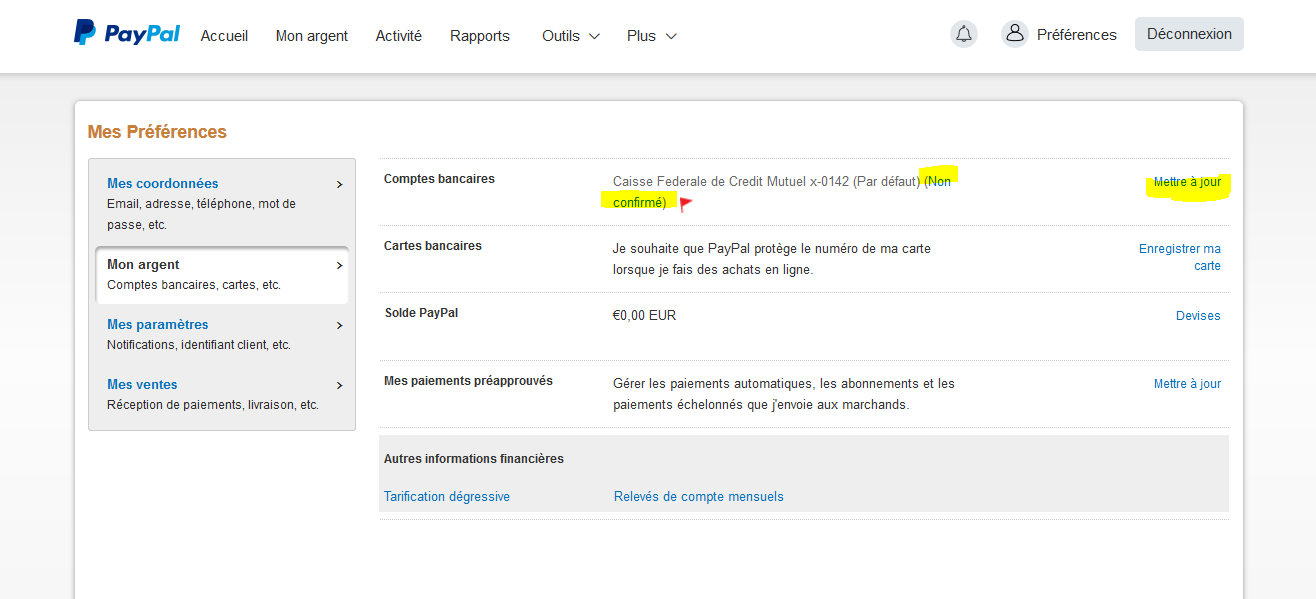Open the Devises link for Solde PayPal

[x=1198, y=316]
